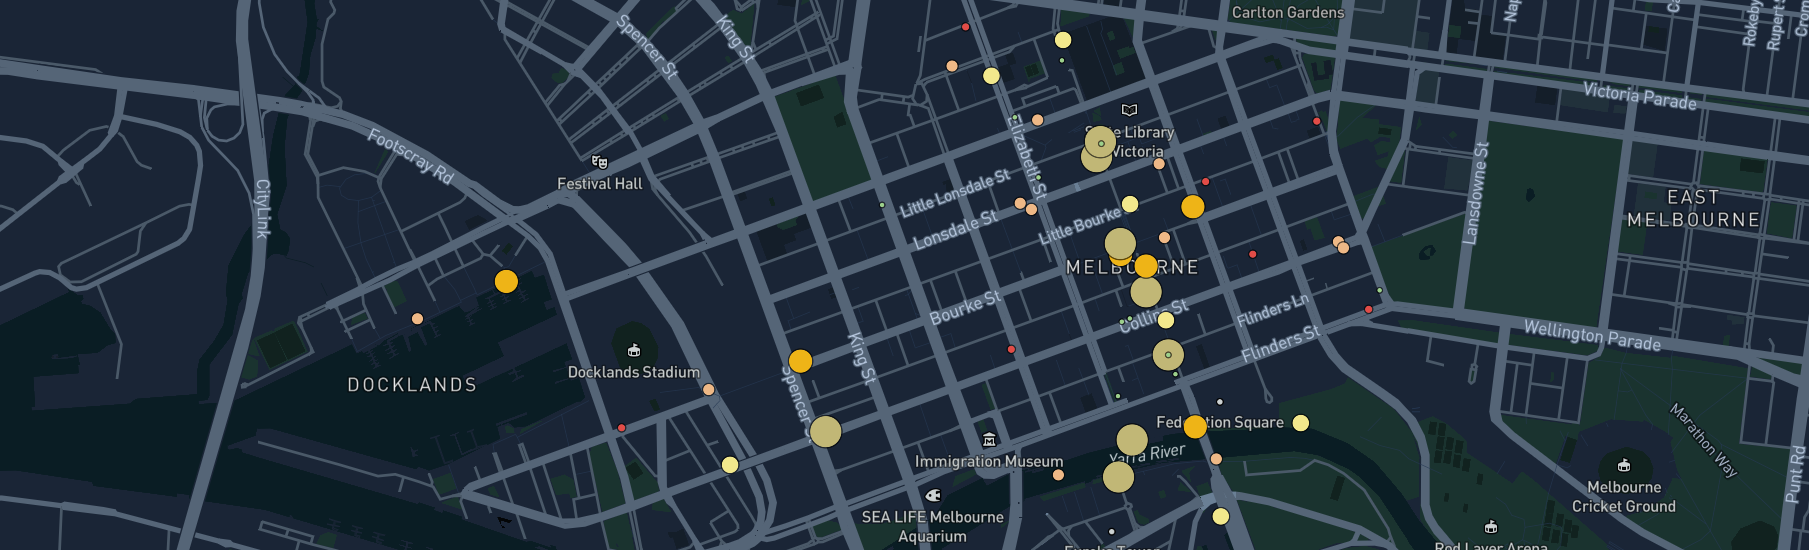Click the yellow marker right of Federation Square
Image resolution: width=1809 pixels, height=550 pixels.
pyautogui.click(x=1301, y=423)
